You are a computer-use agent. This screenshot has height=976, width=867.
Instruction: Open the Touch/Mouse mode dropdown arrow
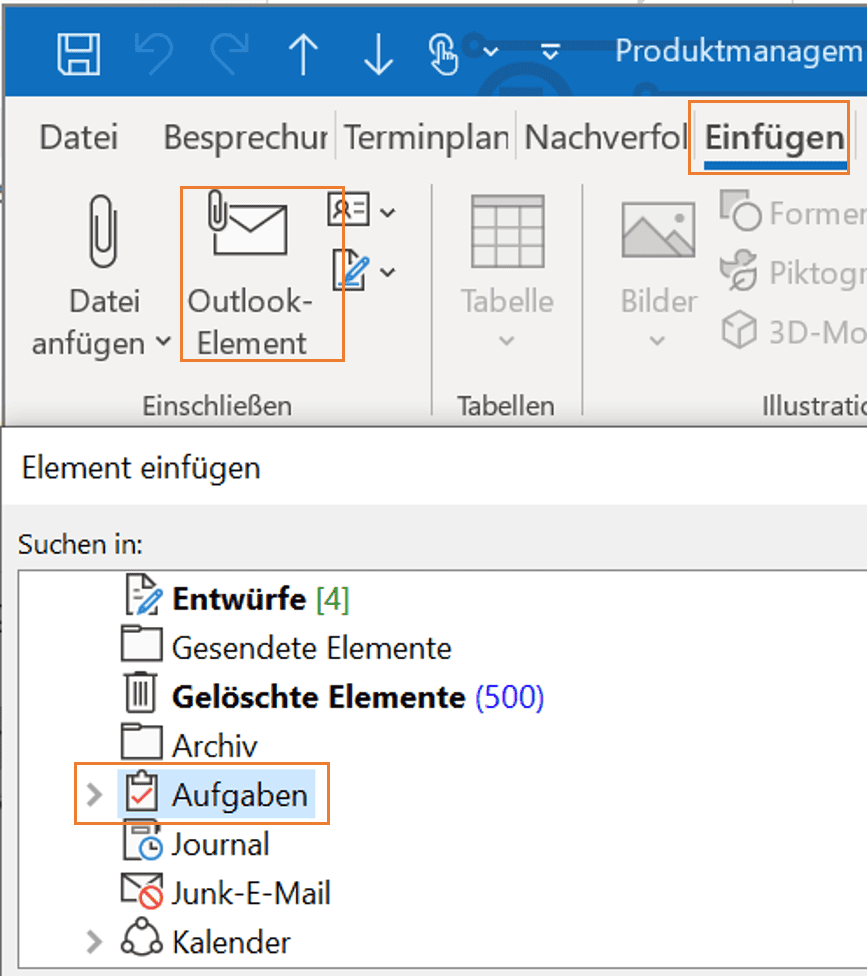pyautogui.click(x=490, y=52)
